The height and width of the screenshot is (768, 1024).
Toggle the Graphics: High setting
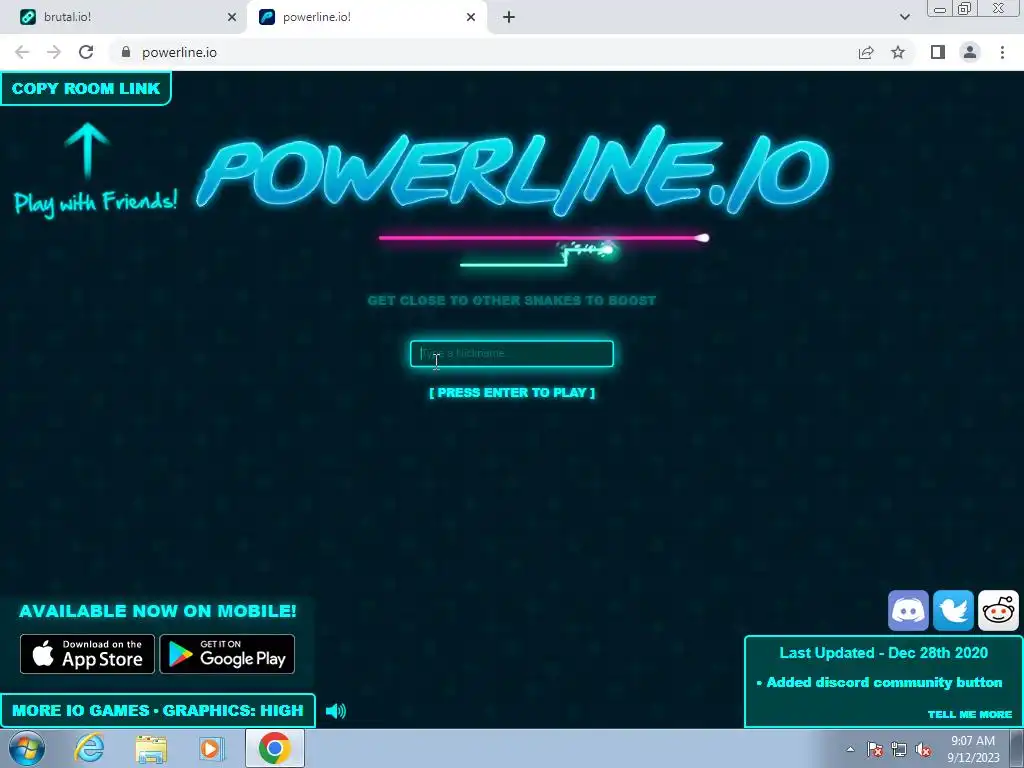[x=233, y=711]
